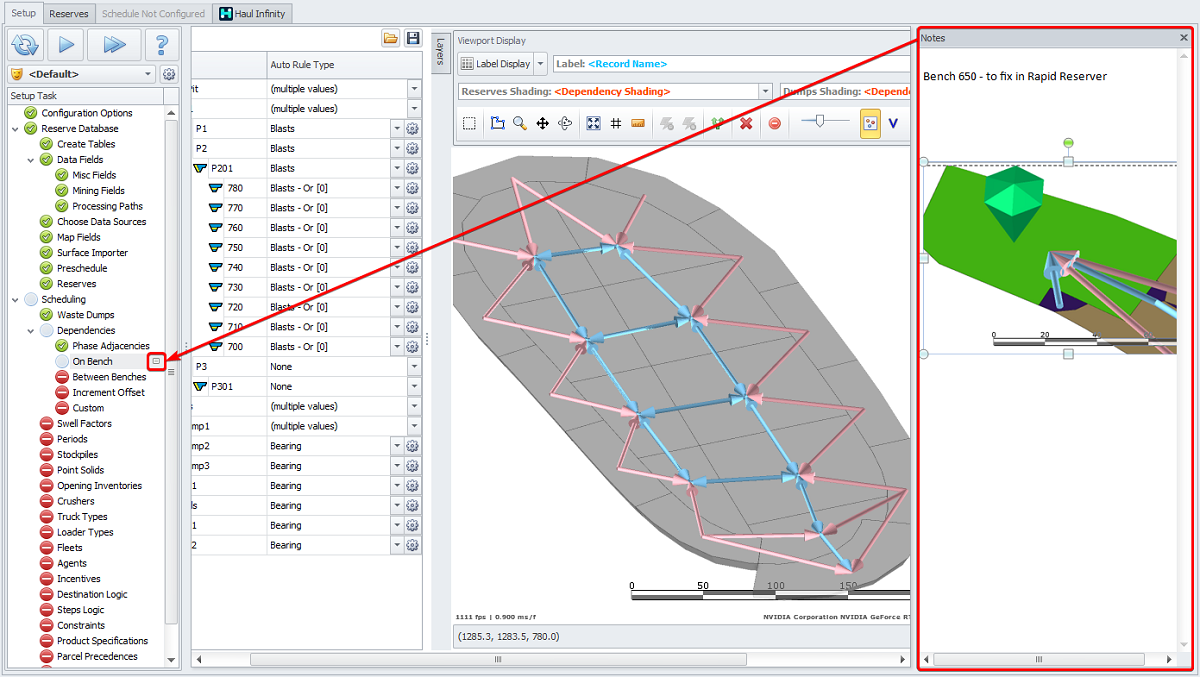The image size is (1200, 677).
Task: Collapse the Reserve Database tree node
Action: click(x=14, y=129)
